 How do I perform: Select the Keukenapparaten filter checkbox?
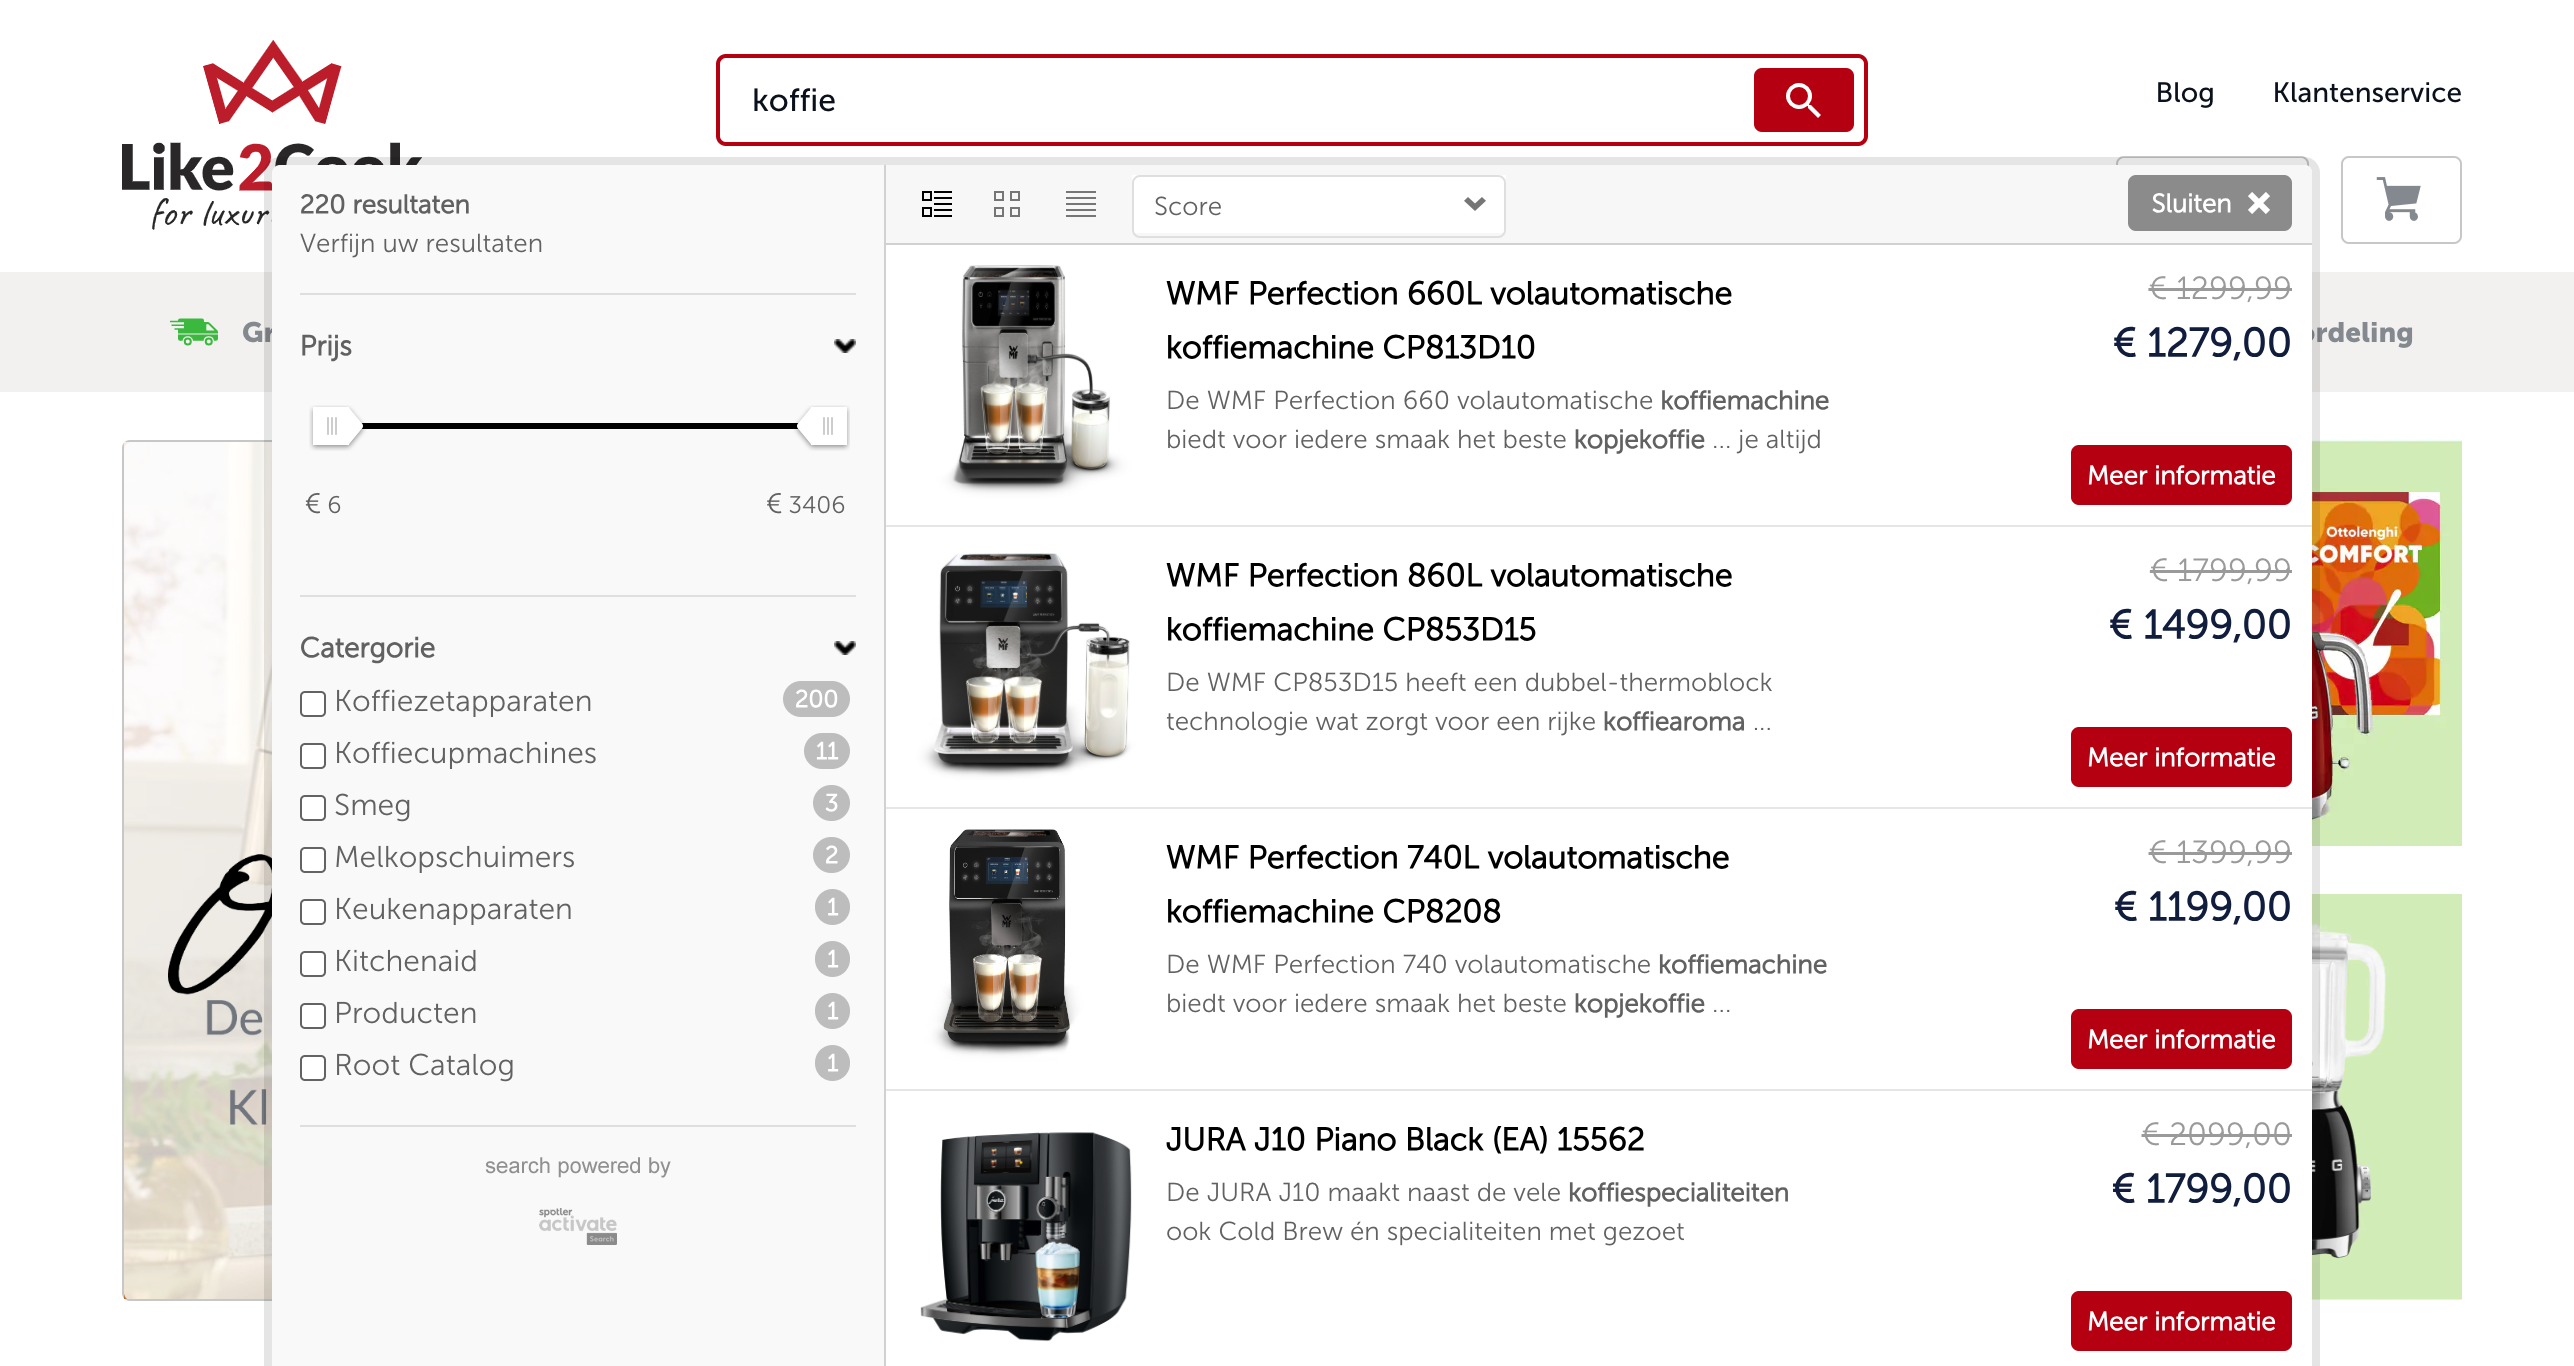pos(313,911)
